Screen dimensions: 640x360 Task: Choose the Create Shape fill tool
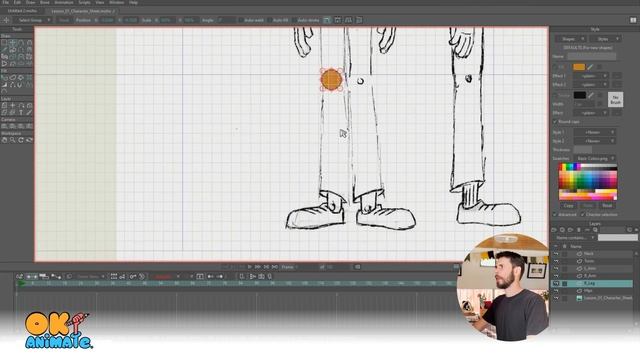[x=12, y=78]
